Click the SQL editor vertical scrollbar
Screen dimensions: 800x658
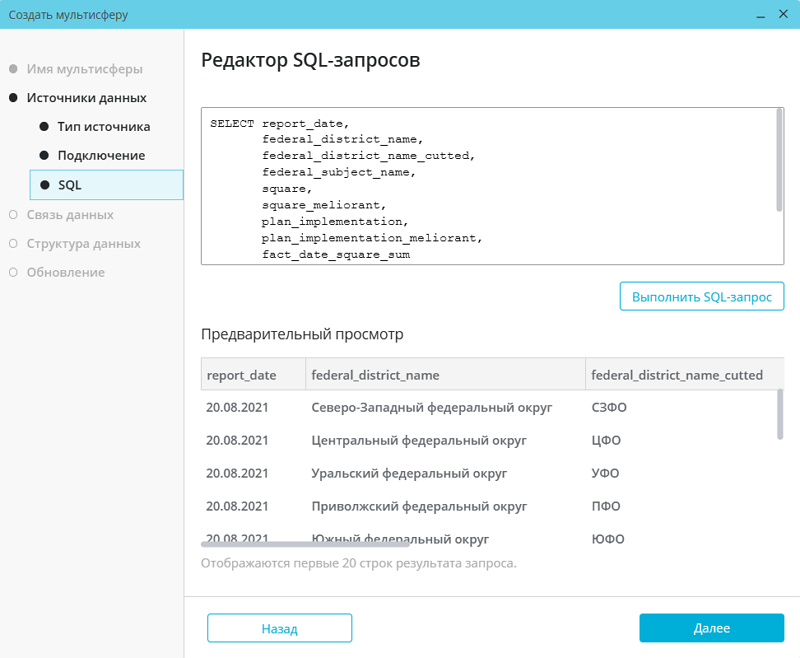point(779,160)
